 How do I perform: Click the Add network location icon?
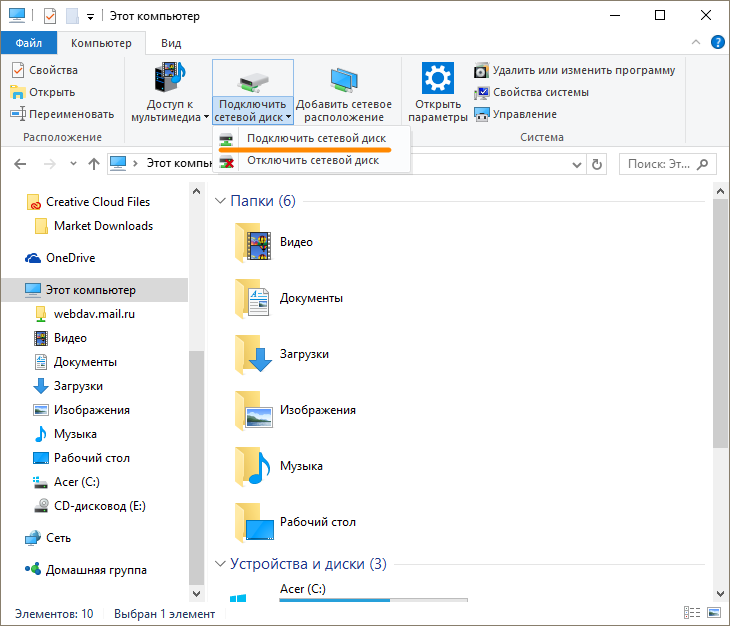click(343, 78)
